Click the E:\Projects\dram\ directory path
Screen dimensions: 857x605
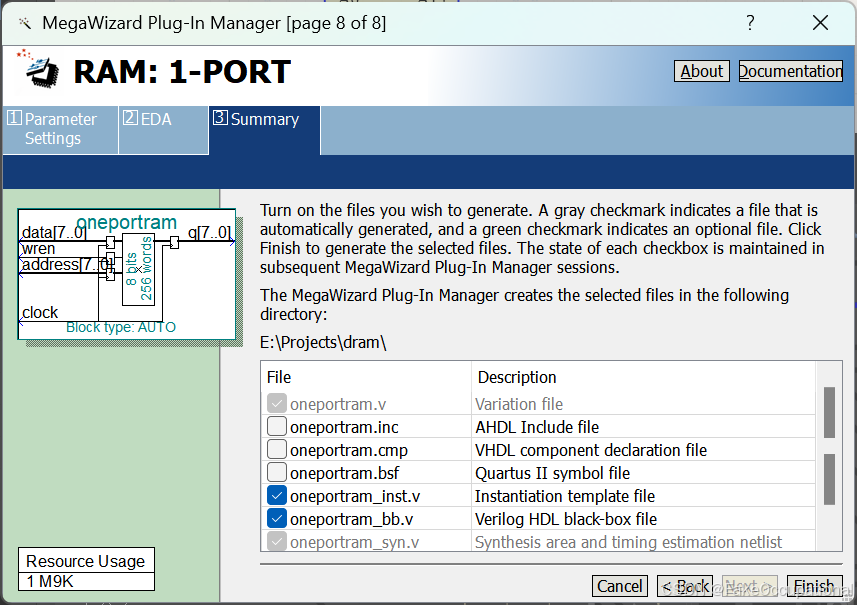tap(323, 342)
